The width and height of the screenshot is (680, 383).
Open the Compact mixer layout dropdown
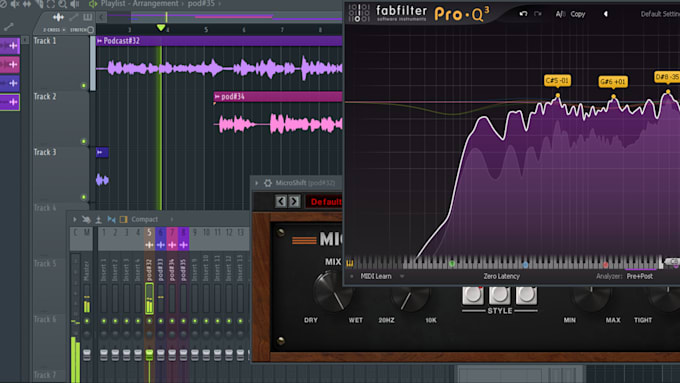[144, 219]
